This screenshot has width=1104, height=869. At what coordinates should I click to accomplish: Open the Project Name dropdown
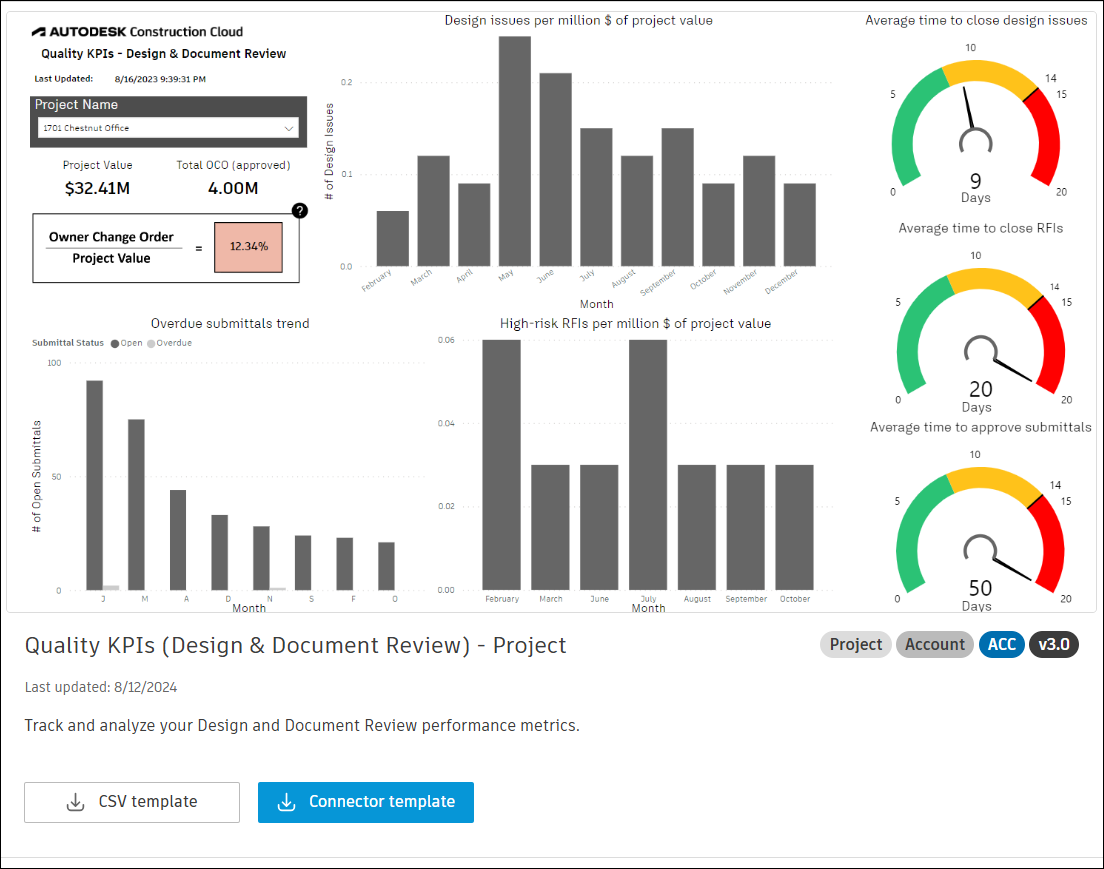click(x=168, y=128)
